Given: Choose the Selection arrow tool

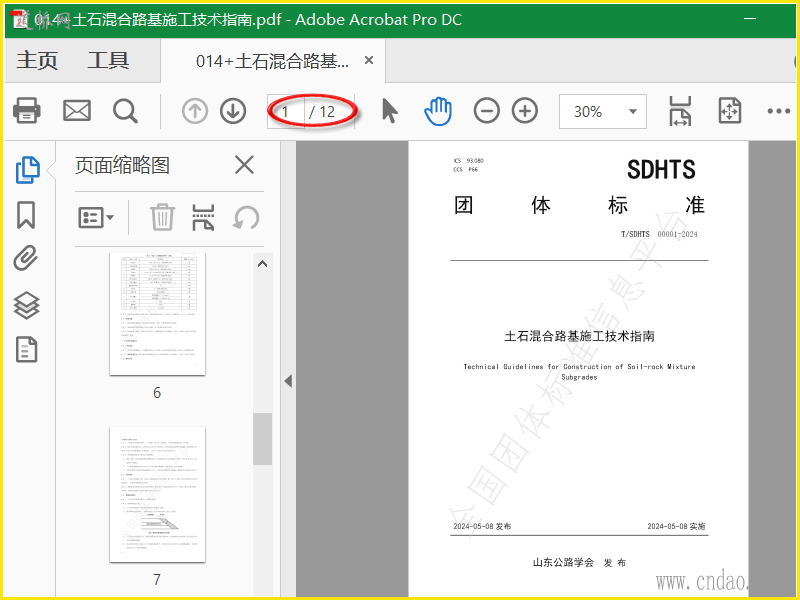Looking at the screenshot, I should click(x=390, y=110).
